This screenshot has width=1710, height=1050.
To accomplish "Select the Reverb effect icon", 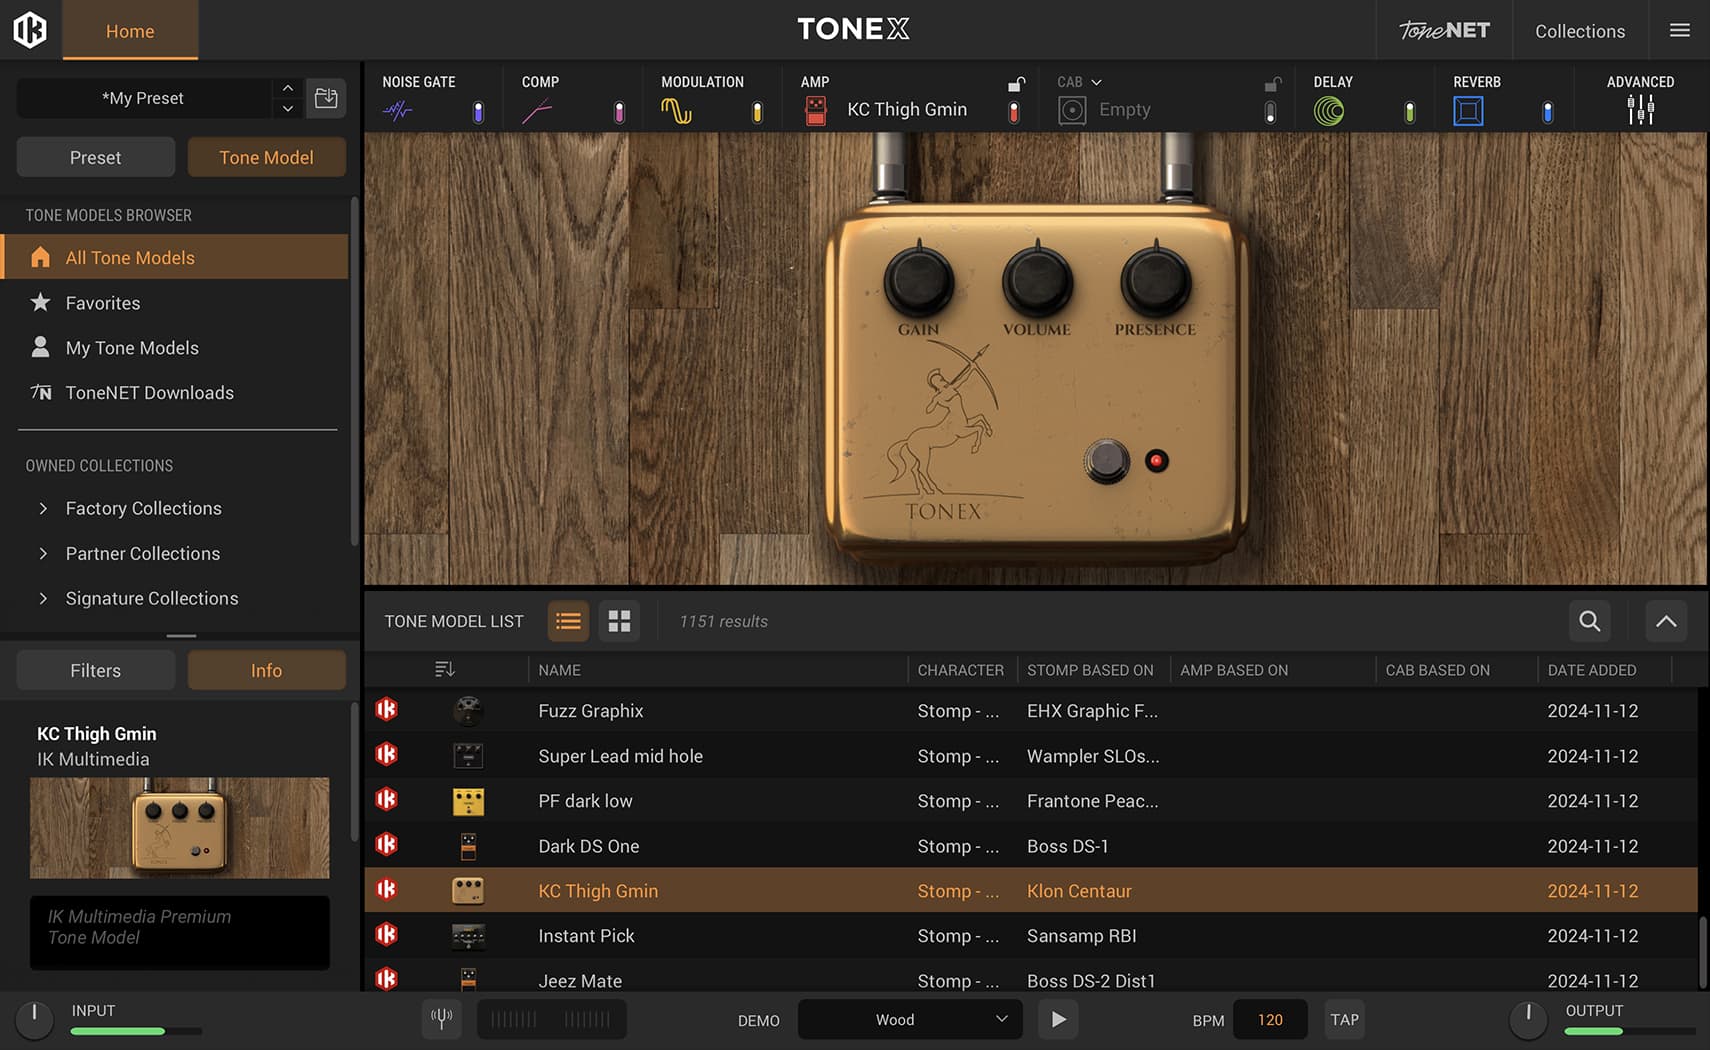I will (x=1468, y=111).
